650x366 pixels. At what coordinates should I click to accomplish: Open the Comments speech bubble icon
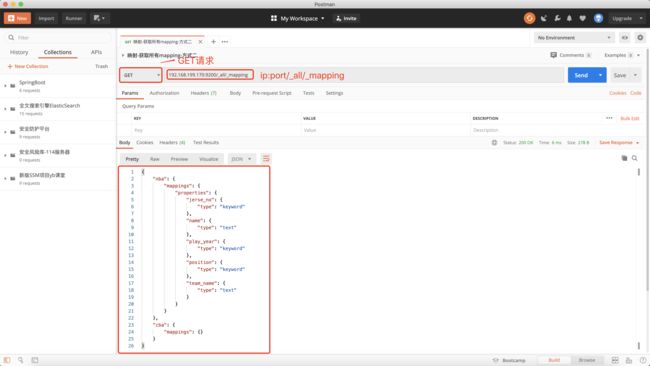(x=553, y=55)
